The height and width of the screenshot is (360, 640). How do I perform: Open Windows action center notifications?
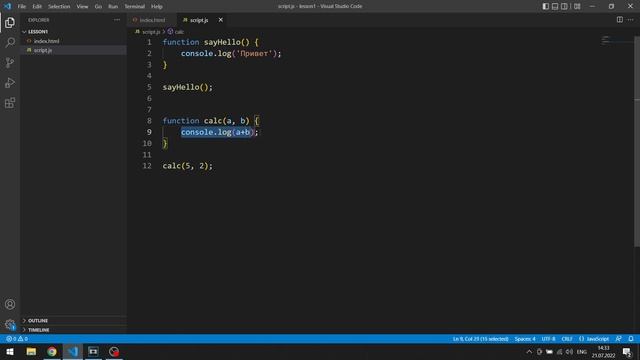[x=627, y=351]
